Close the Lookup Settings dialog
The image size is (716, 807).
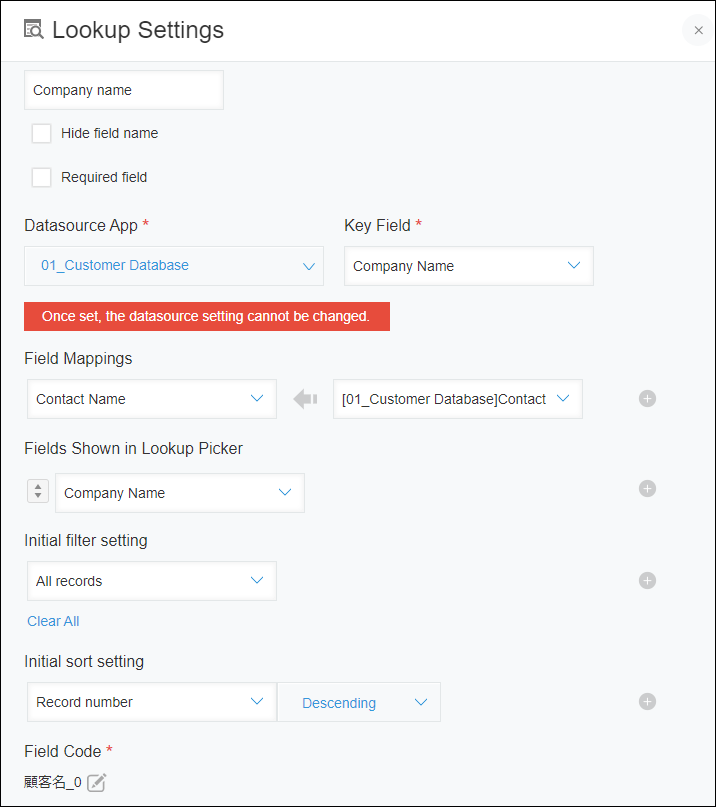[697, 30]
